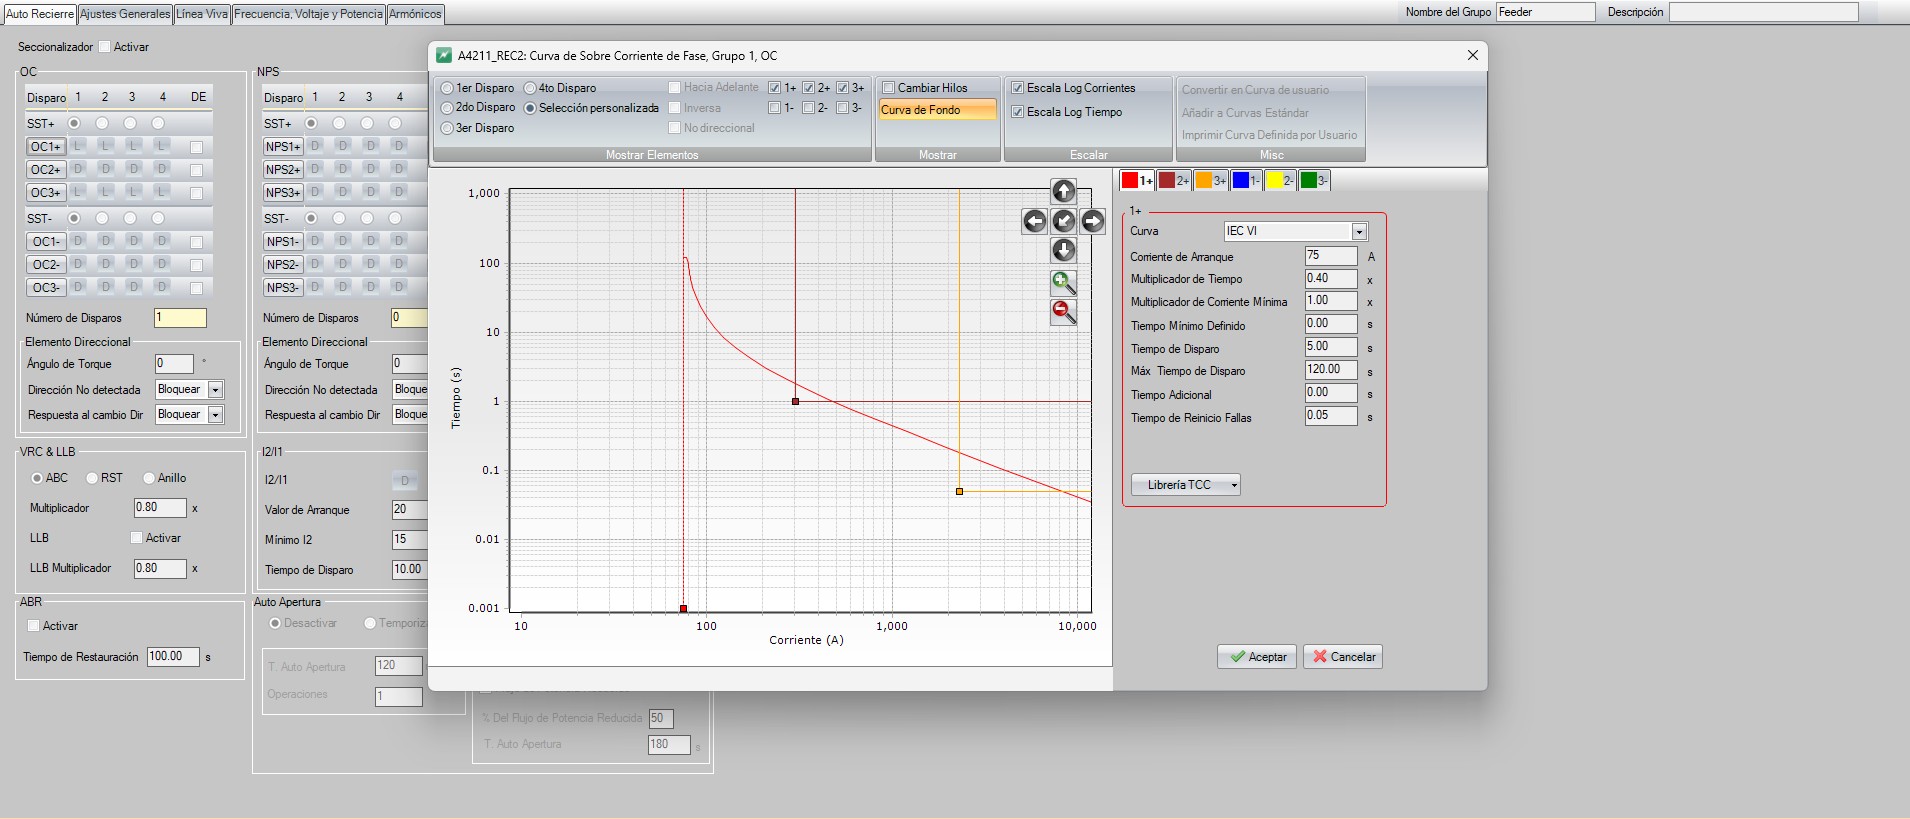Open the Auto Recierre tab

click(x=40, y=14)
